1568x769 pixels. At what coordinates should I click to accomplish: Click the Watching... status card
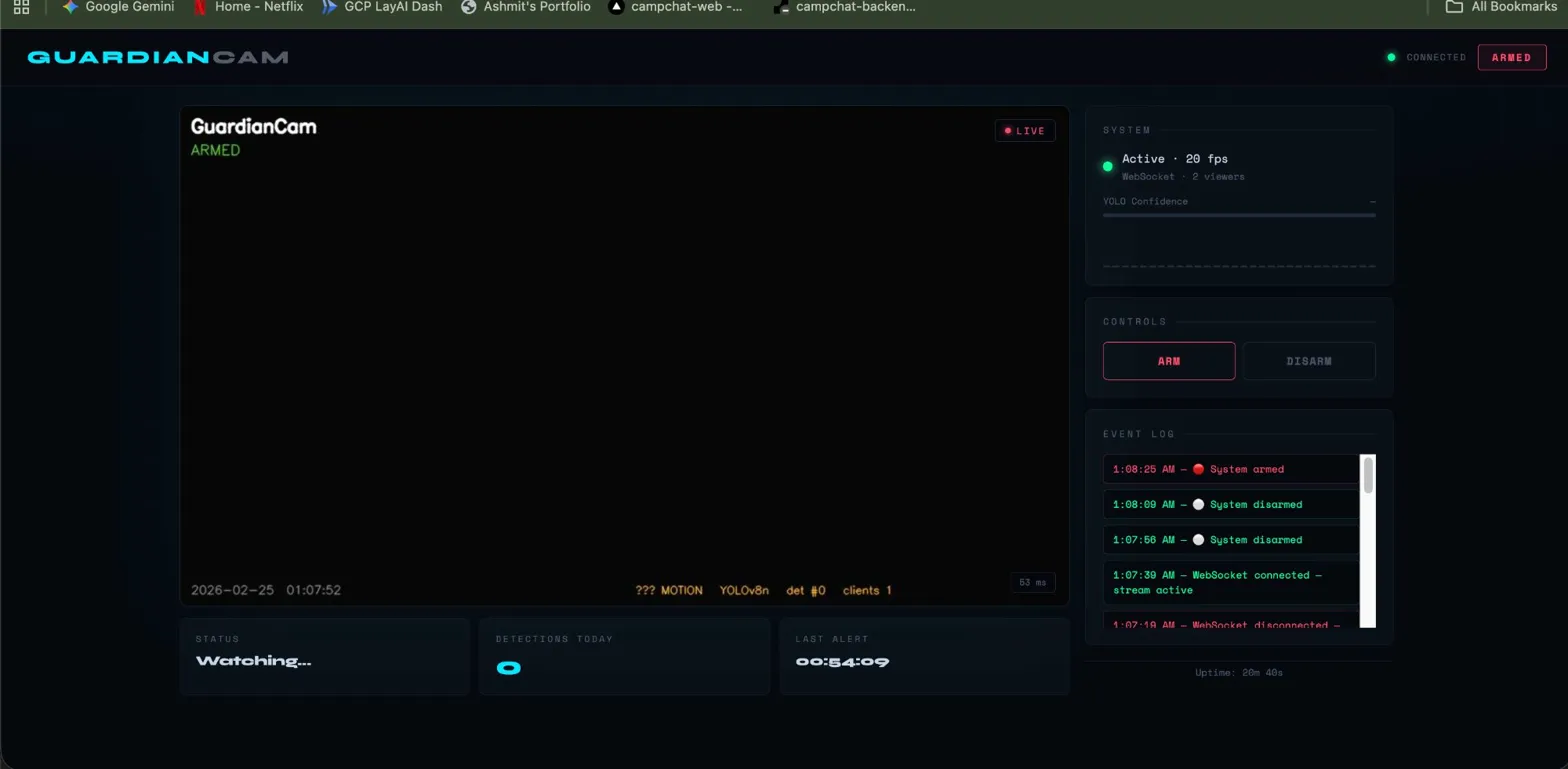324,656
